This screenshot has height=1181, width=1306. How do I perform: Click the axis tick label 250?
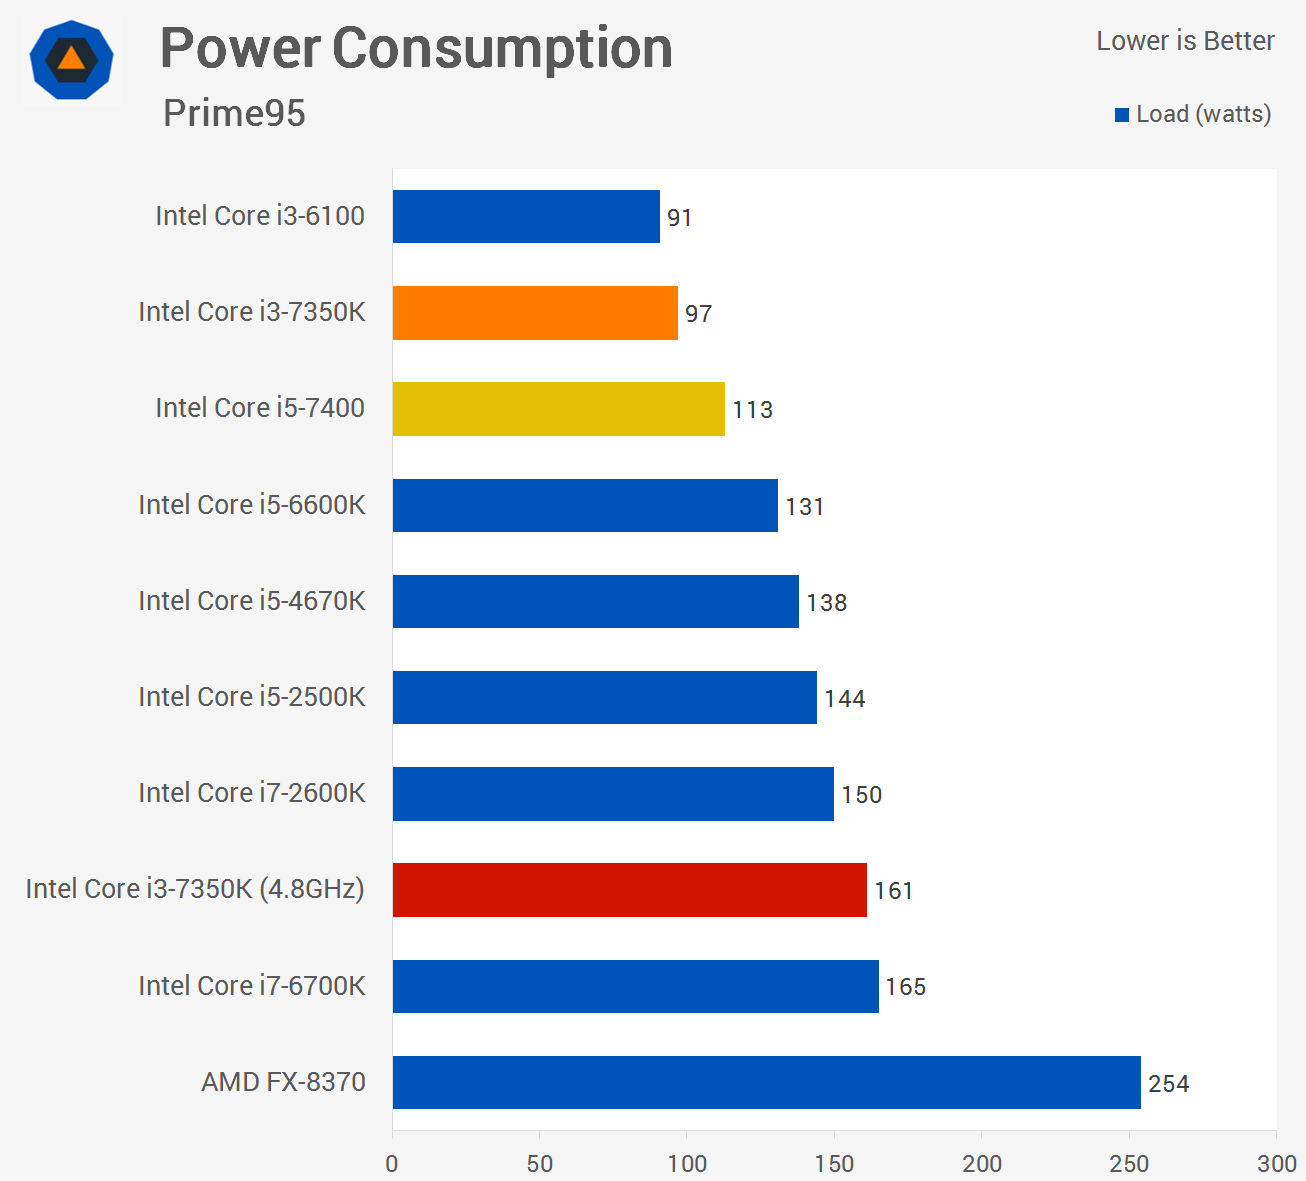pos(1130,1164)
